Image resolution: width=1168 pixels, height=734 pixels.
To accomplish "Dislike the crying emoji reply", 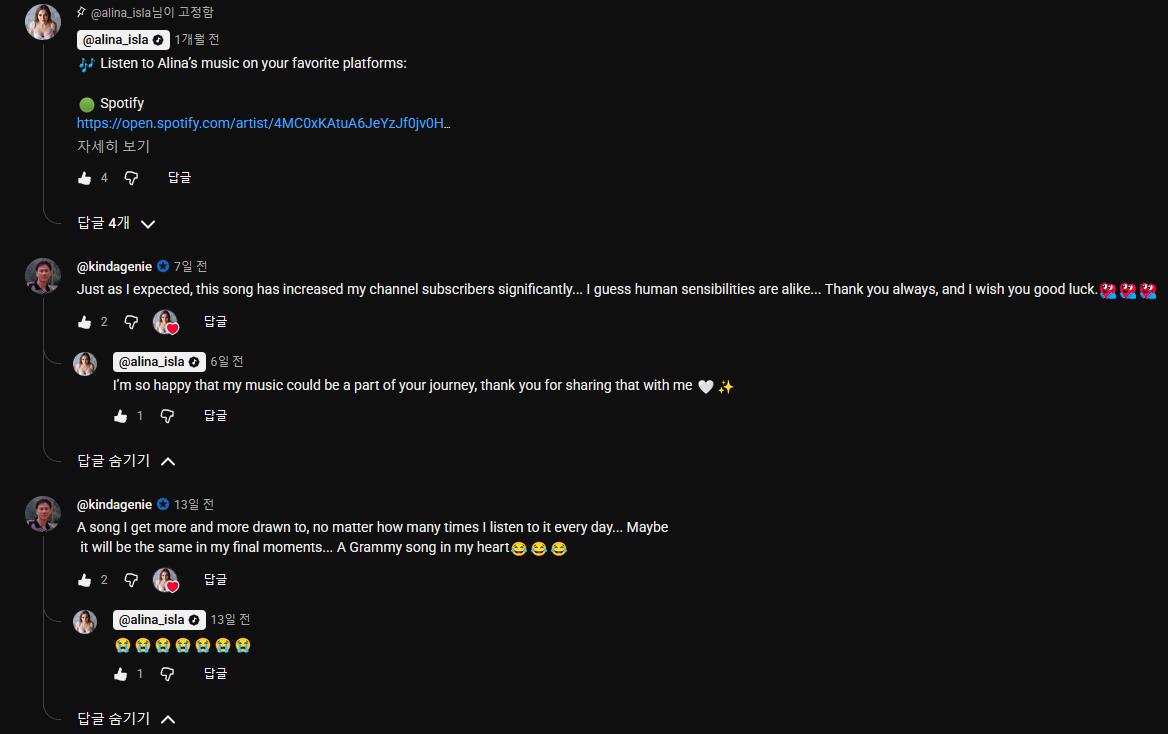I will coord(167,674).
